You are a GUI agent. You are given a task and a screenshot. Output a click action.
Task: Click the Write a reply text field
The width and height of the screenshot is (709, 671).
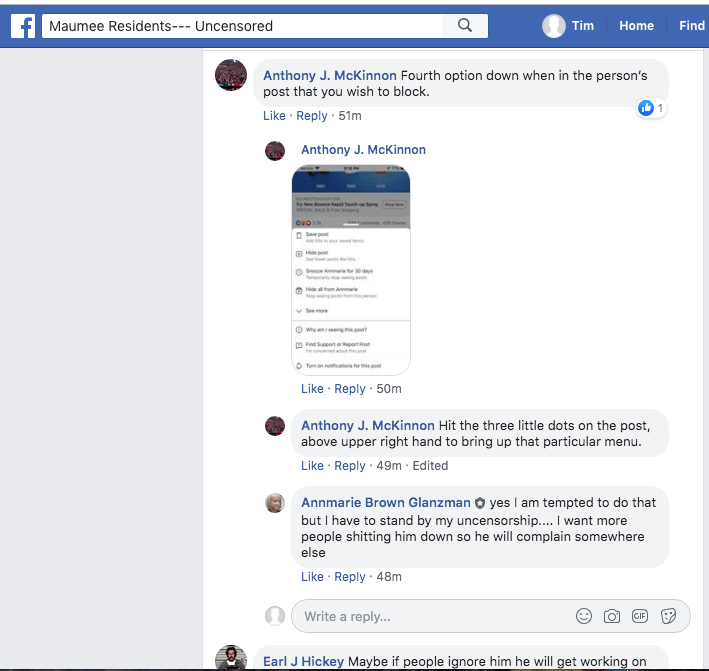pyautogui.click(x=430, y=616)
